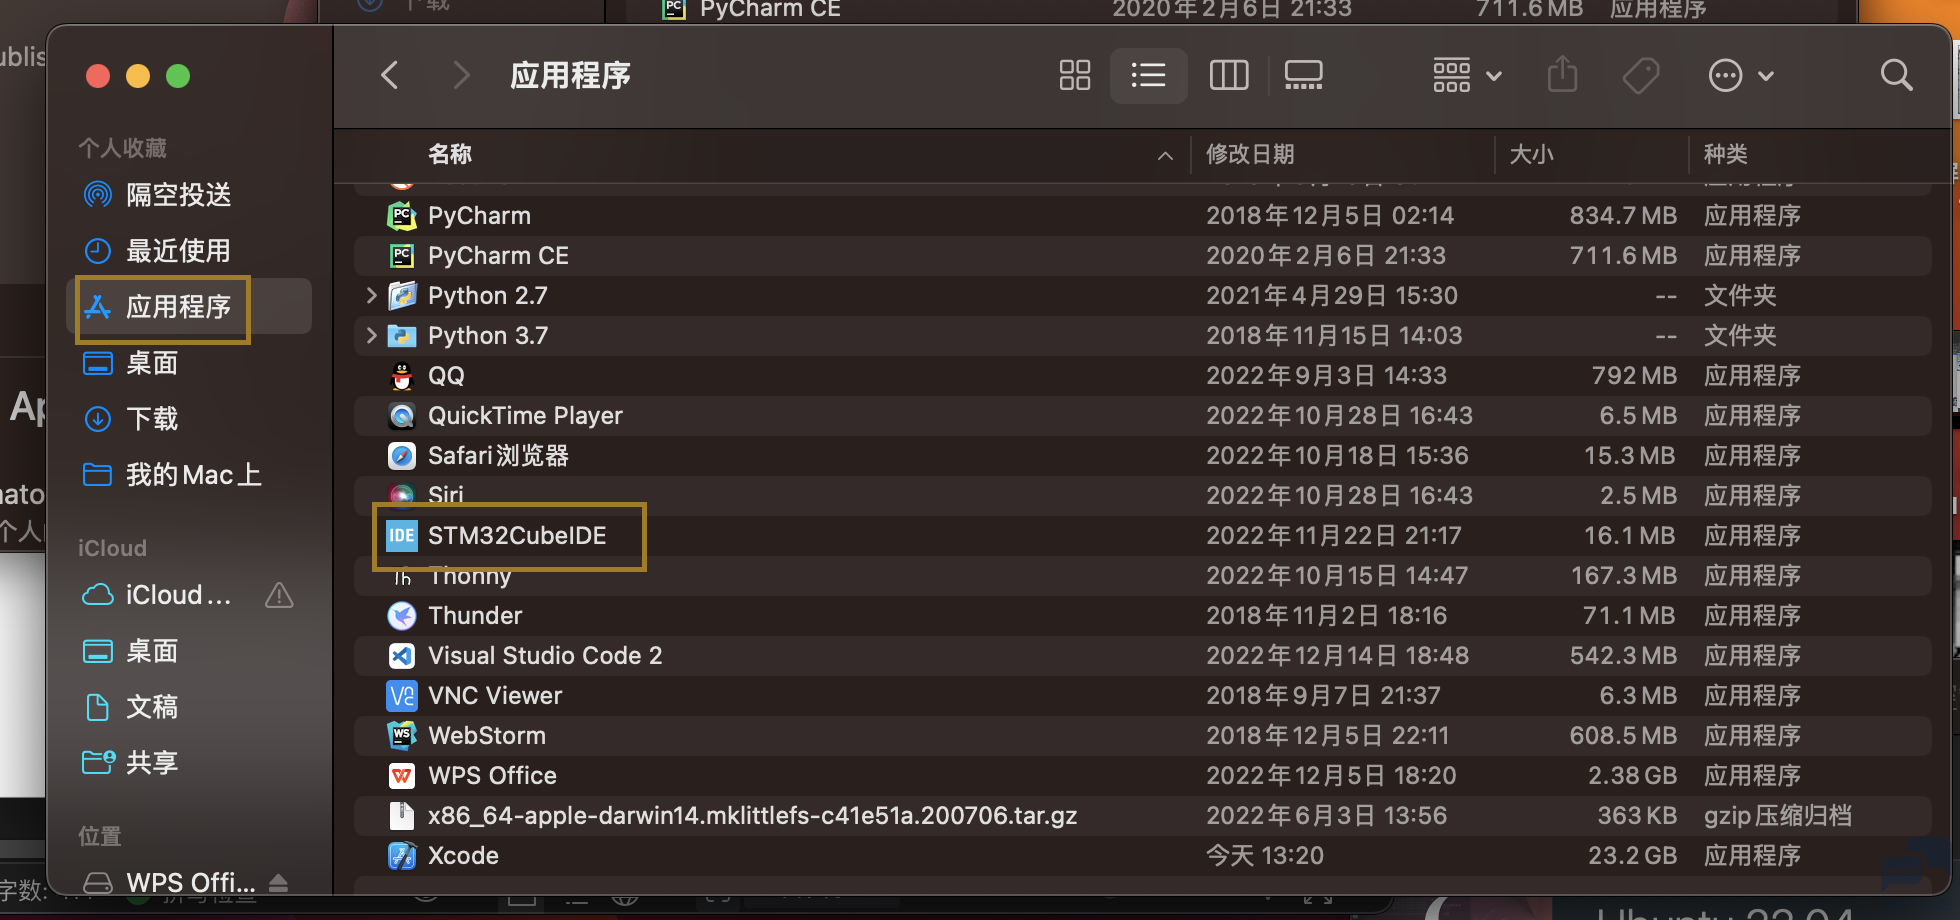Screen dimensions: 1960x920
Task: Select the Python 2.7 folder icon
Action: click(402, 295)
